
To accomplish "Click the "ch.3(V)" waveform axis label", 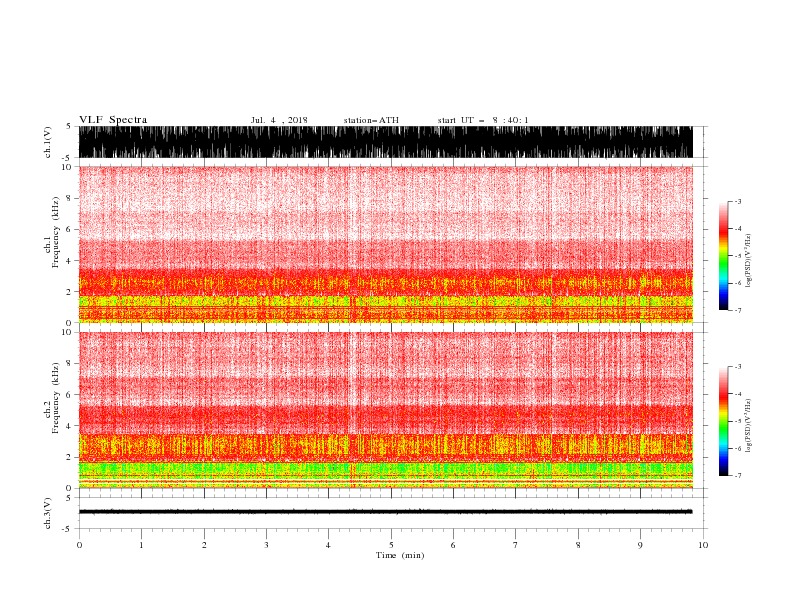I will 48,513.
